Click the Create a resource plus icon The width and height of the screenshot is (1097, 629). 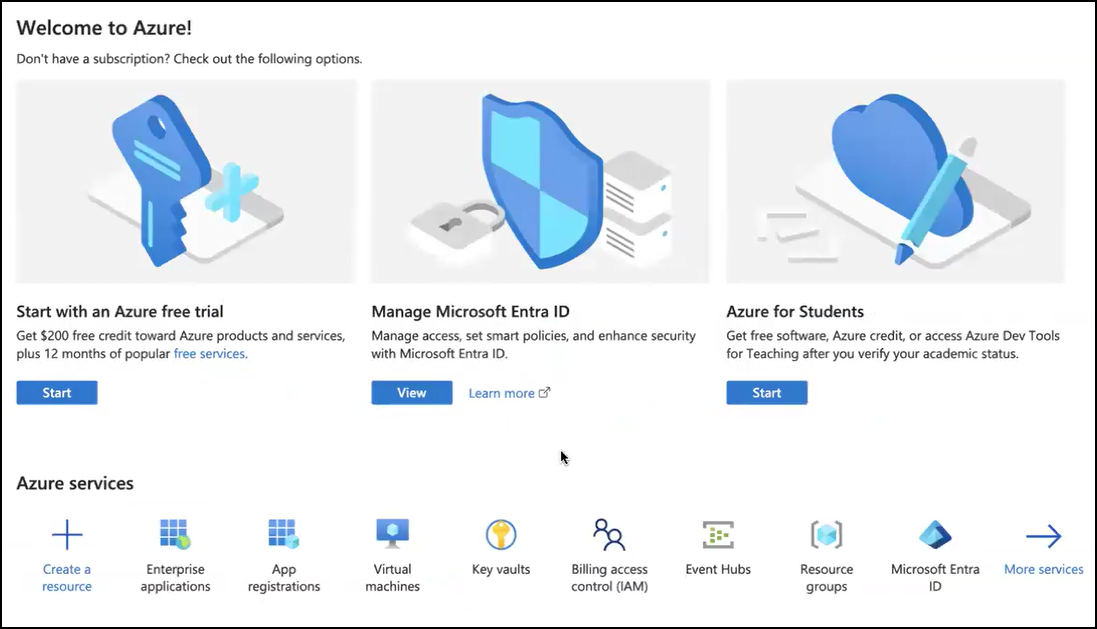click(x=67, y=535)
